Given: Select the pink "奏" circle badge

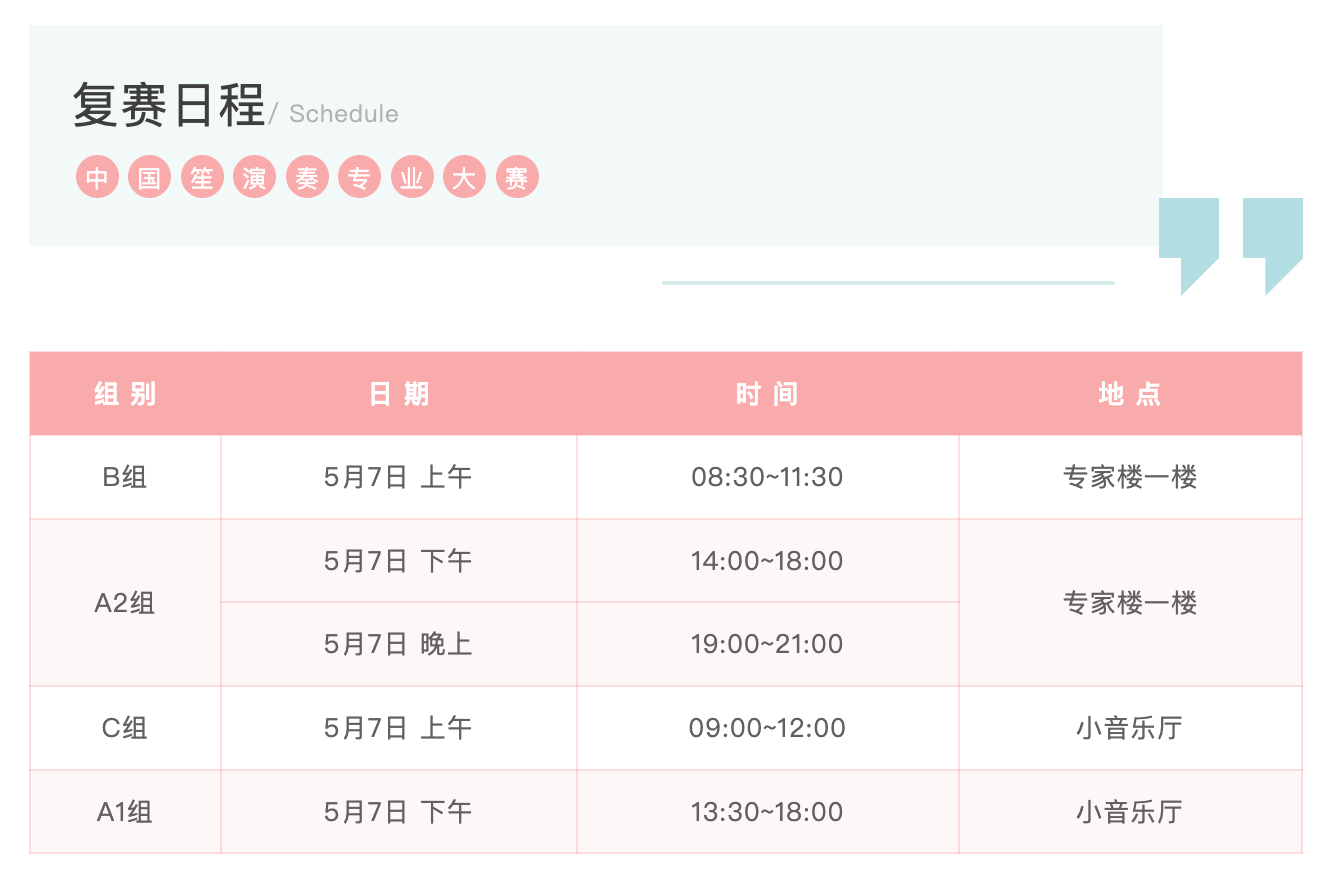Looking at the screenshot, I should [x=307, y=178].
